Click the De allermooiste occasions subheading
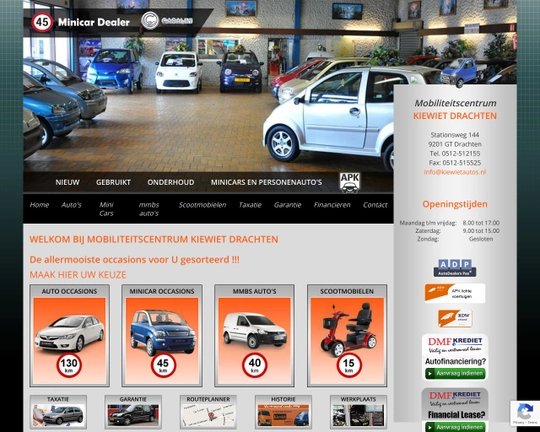 135,259
